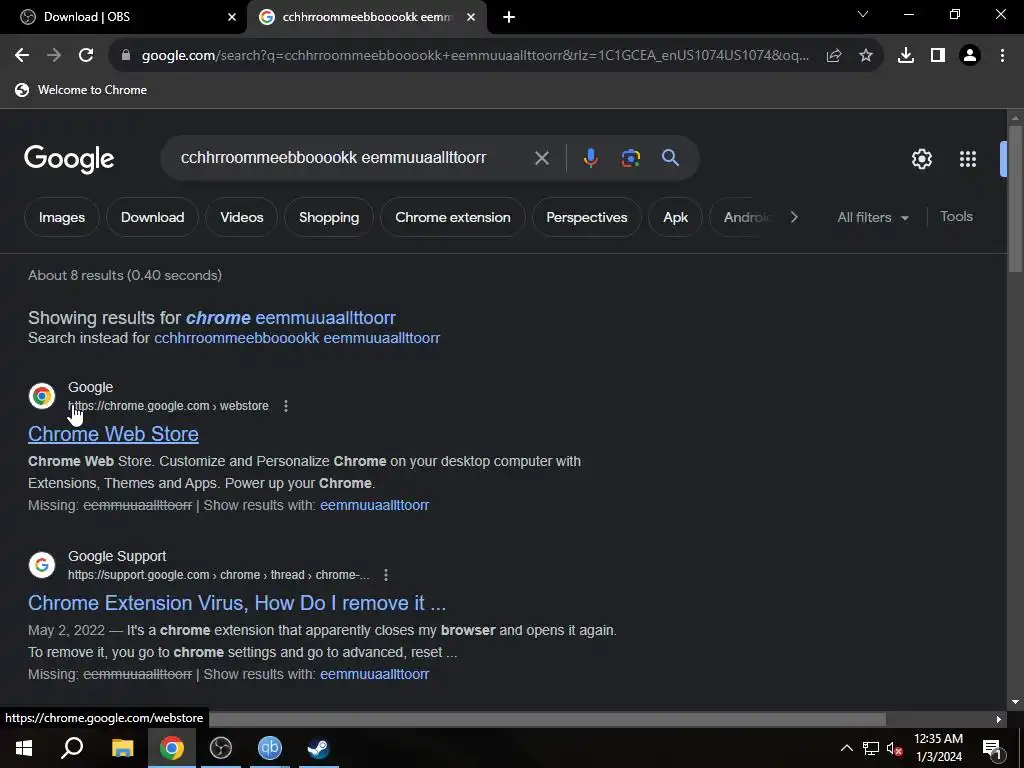Click the magnifier search button

[x=670, y=158]
